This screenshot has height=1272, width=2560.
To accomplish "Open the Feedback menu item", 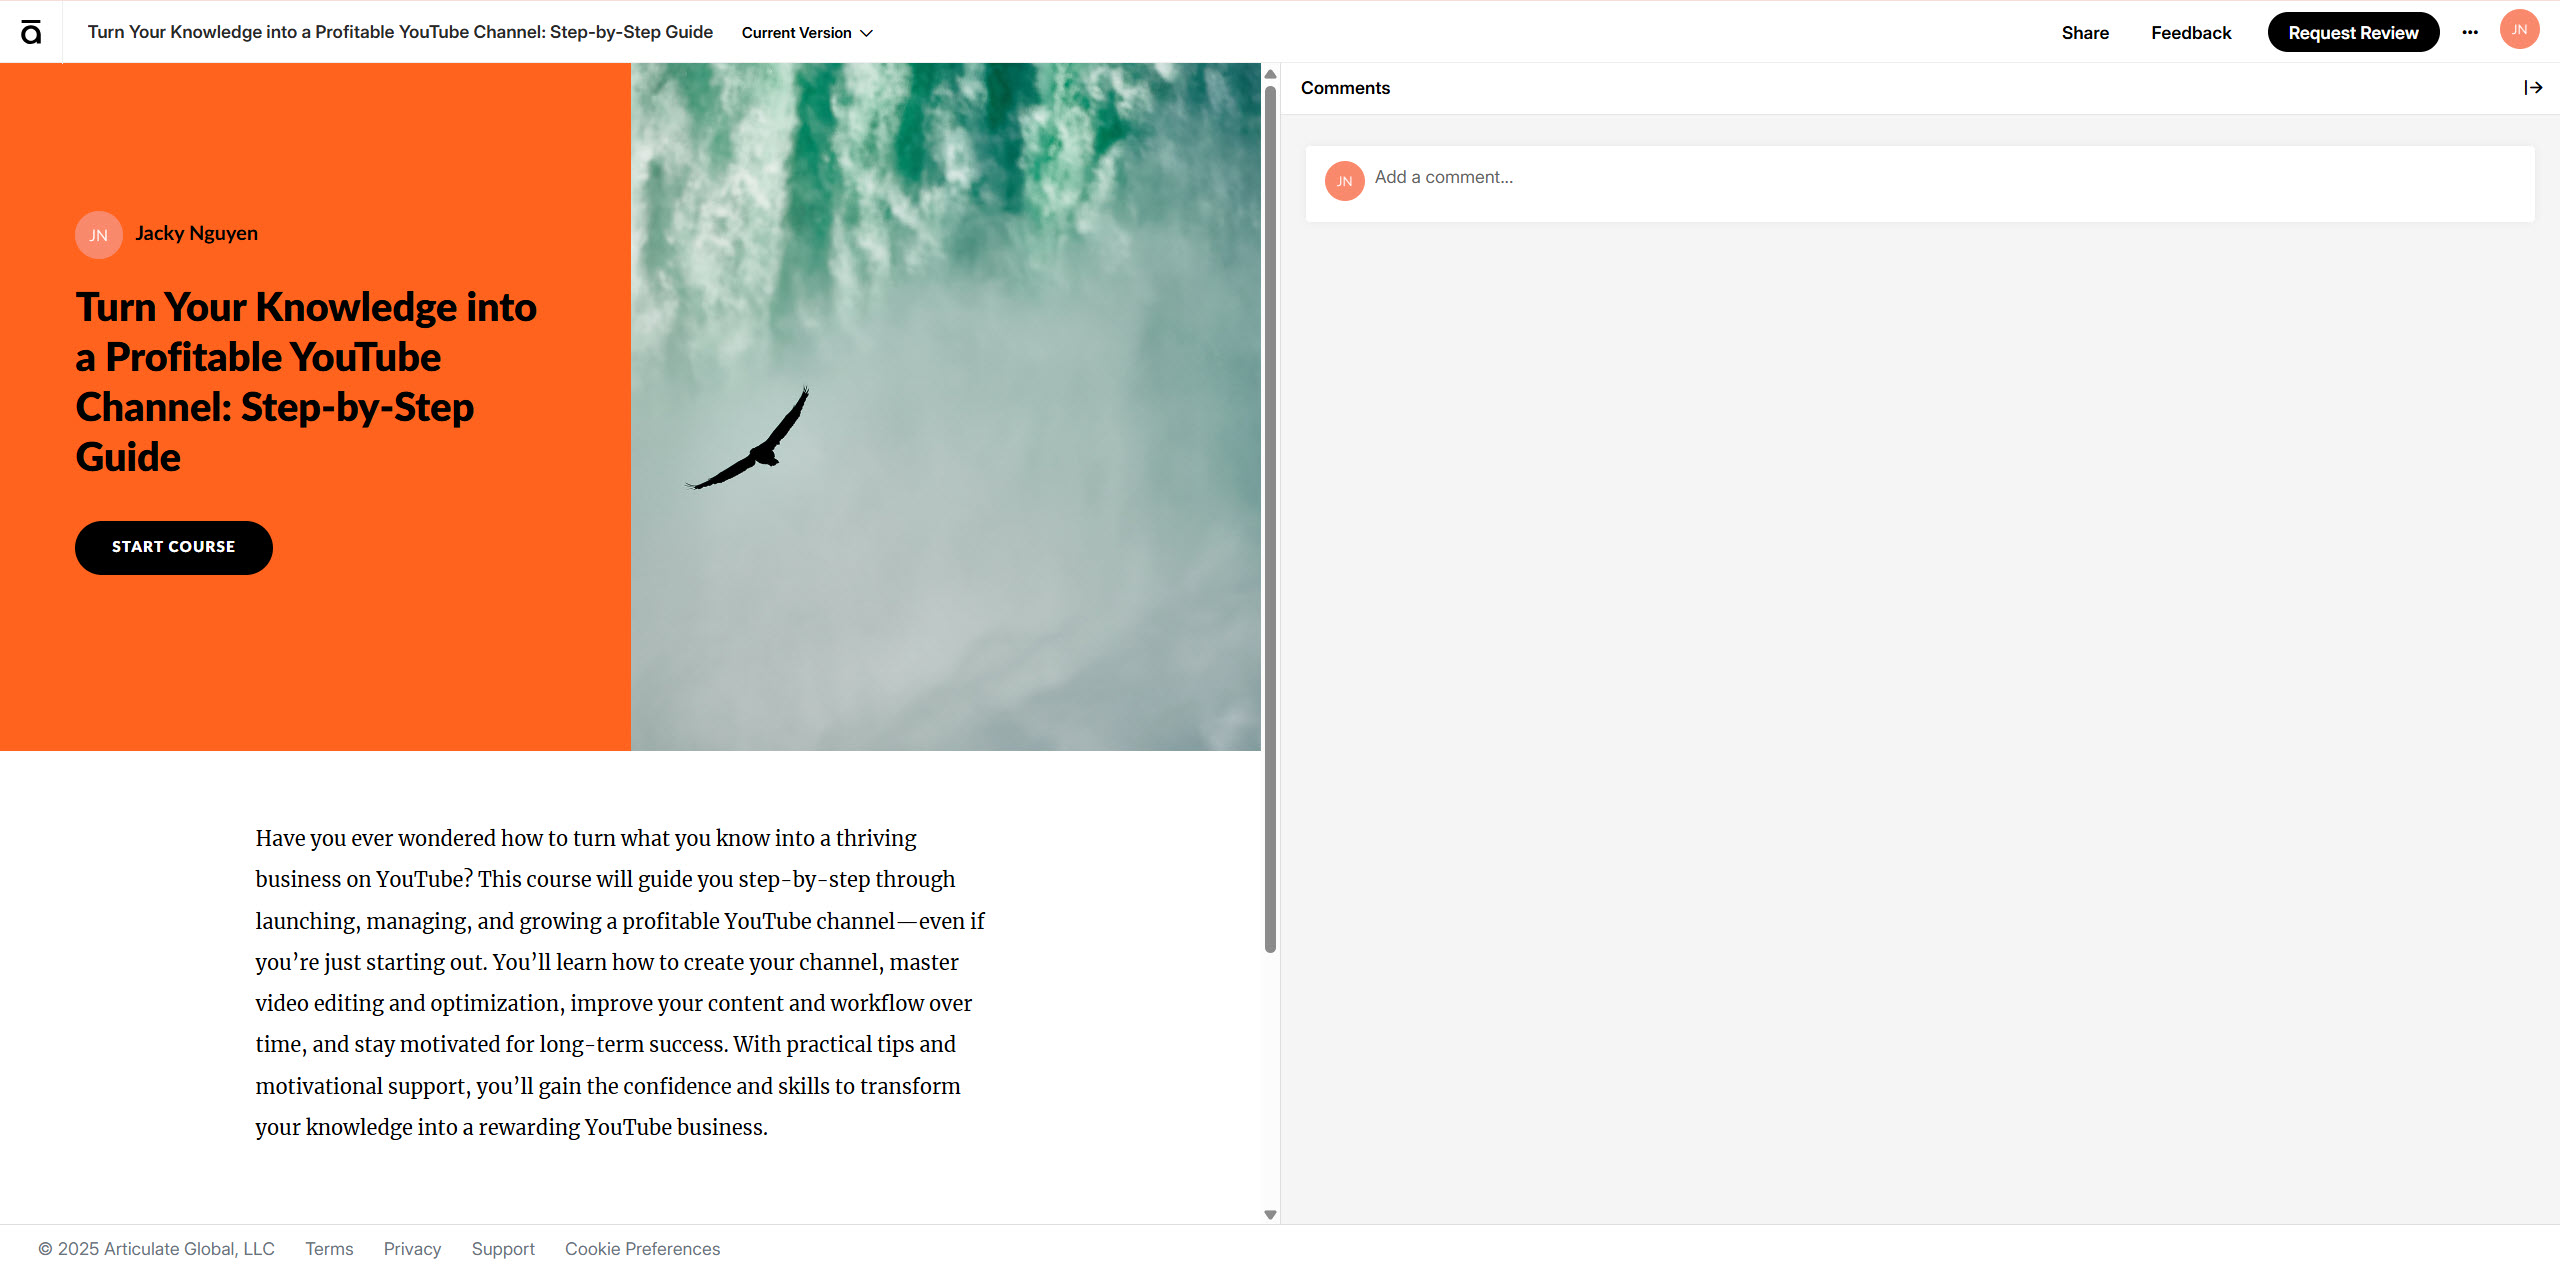I will [x=2191, y=33].
